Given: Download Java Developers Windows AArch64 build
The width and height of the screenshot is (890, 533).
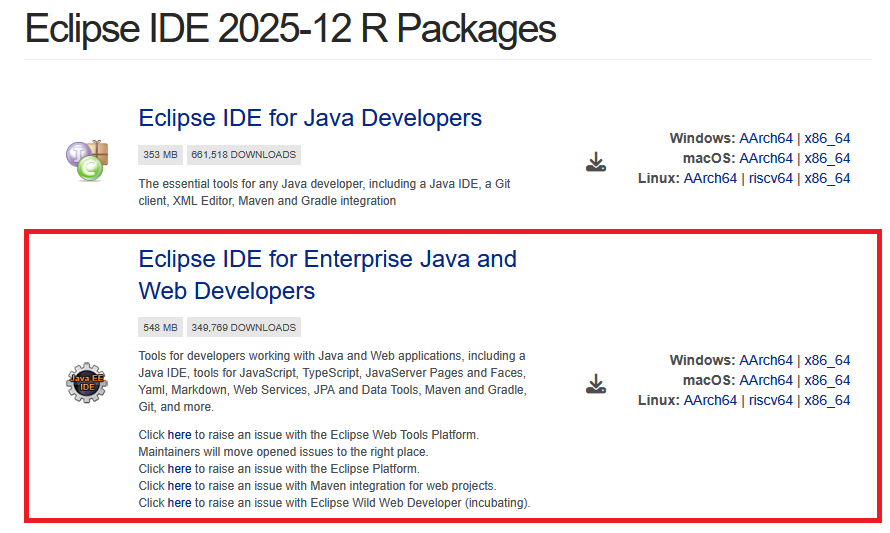Looking at the screenshot, I should (765, 138).
